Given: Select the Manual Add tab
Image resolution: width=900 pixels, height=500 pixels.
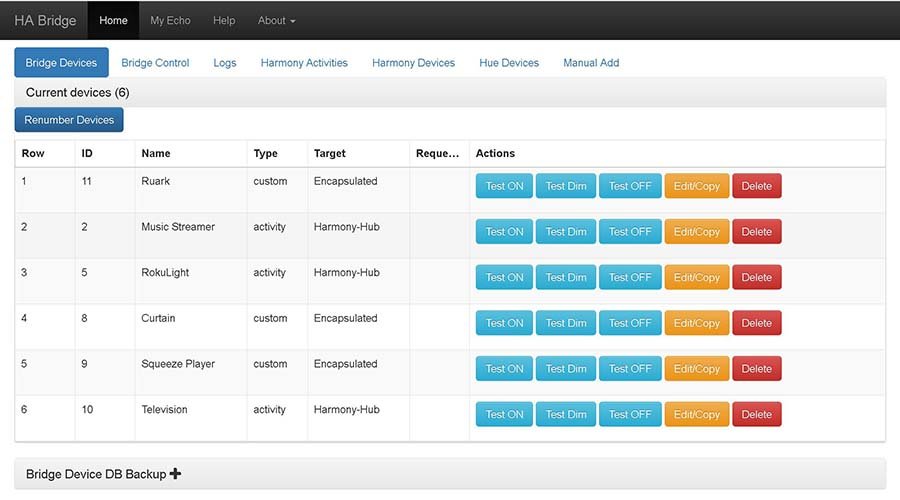Looking at the screenshot, I should coord(591,62).
